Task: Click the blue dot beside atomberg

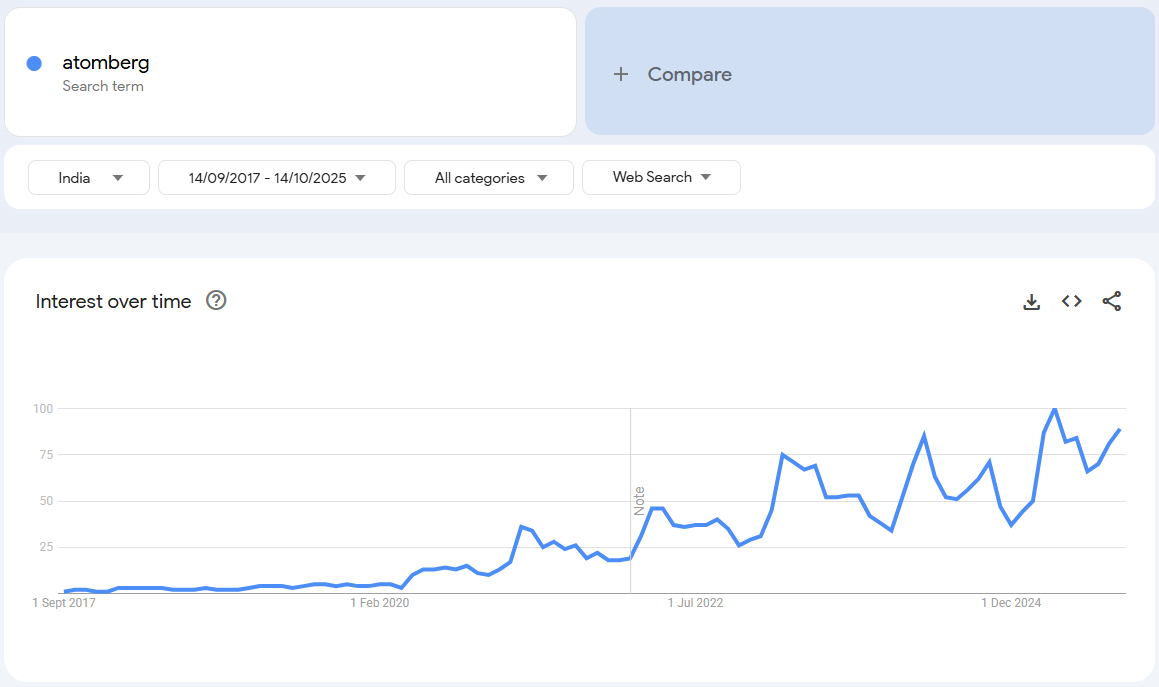Action: [34, 64]
